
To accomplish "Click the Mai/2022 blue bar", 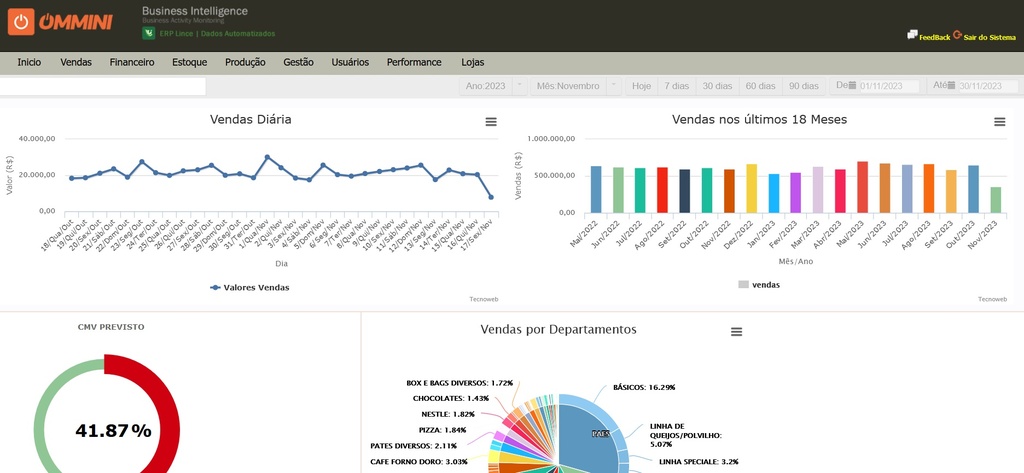I will pos(596,189).
